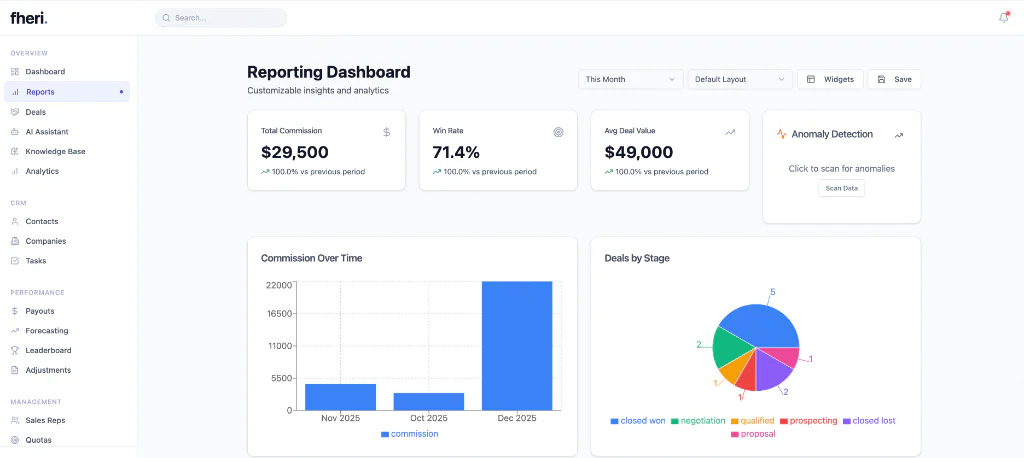
Task: Click the dollar sign icon in Total Commission
Action: (387, 131)
